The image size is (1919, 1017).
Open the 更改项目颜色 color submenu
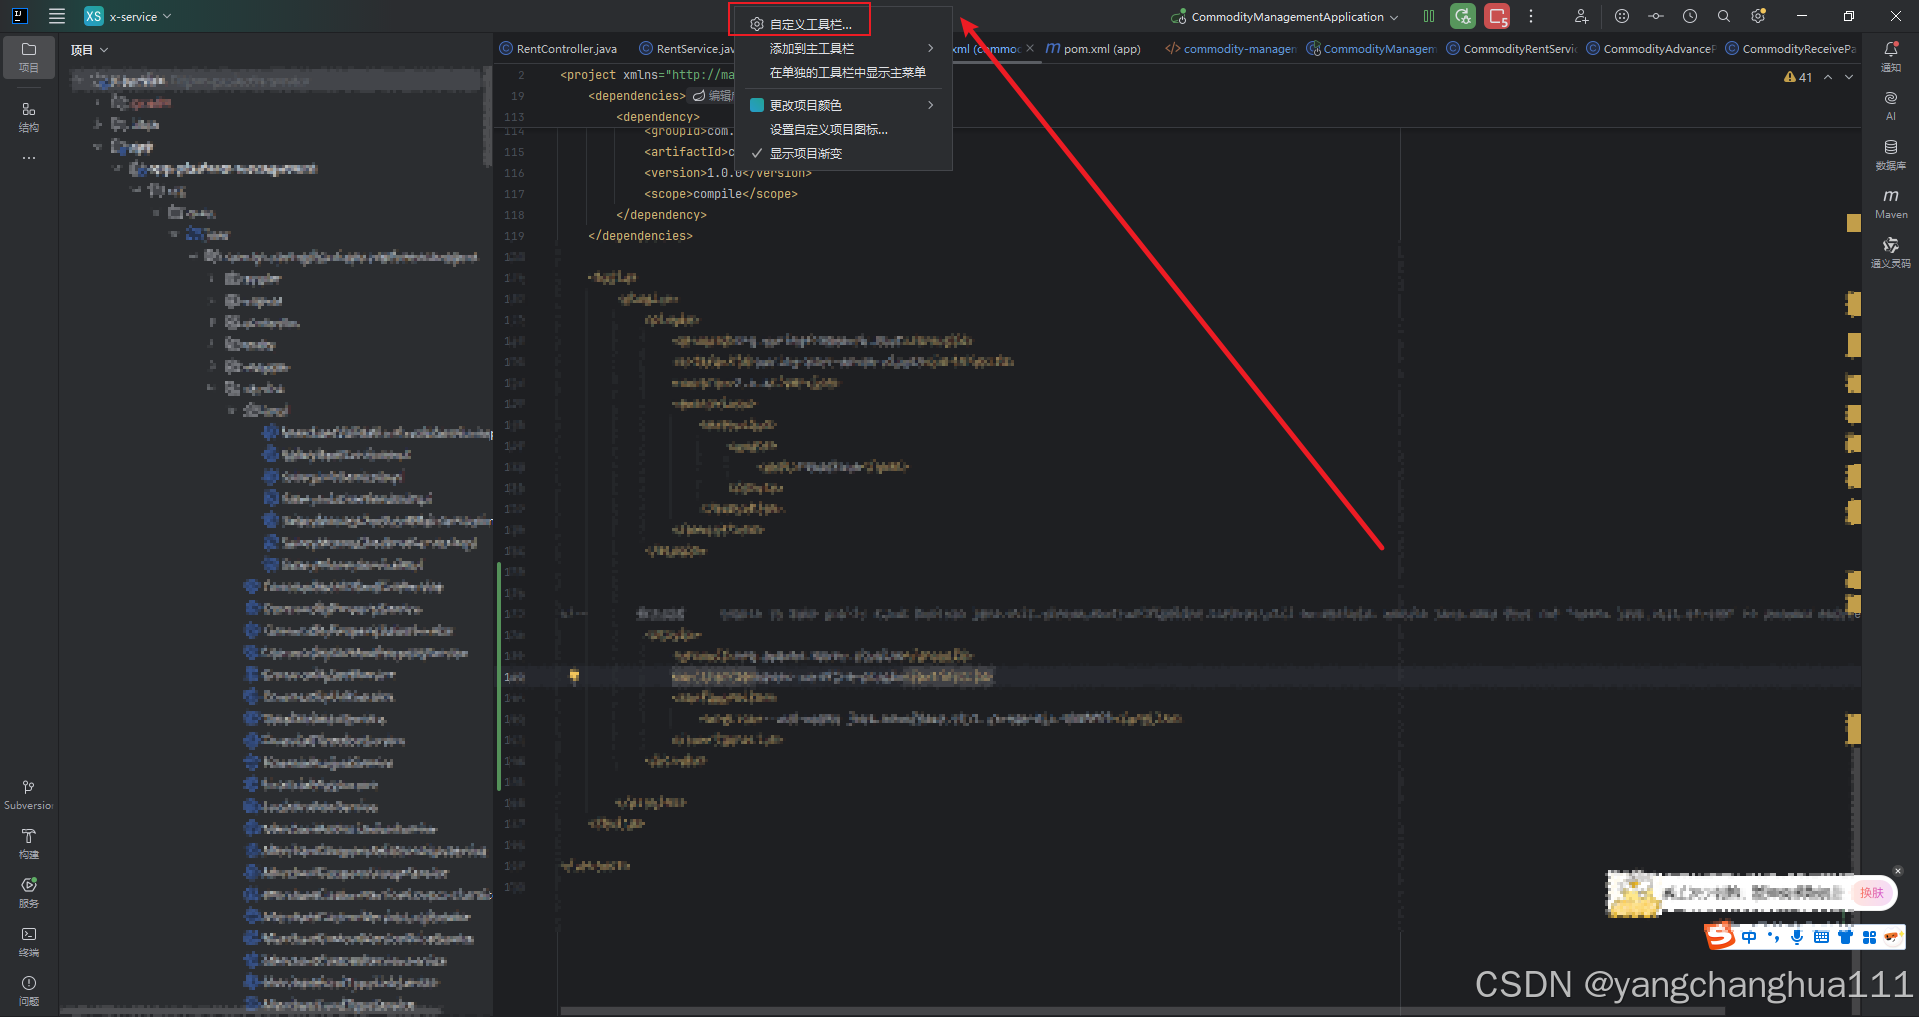[843, 105]
